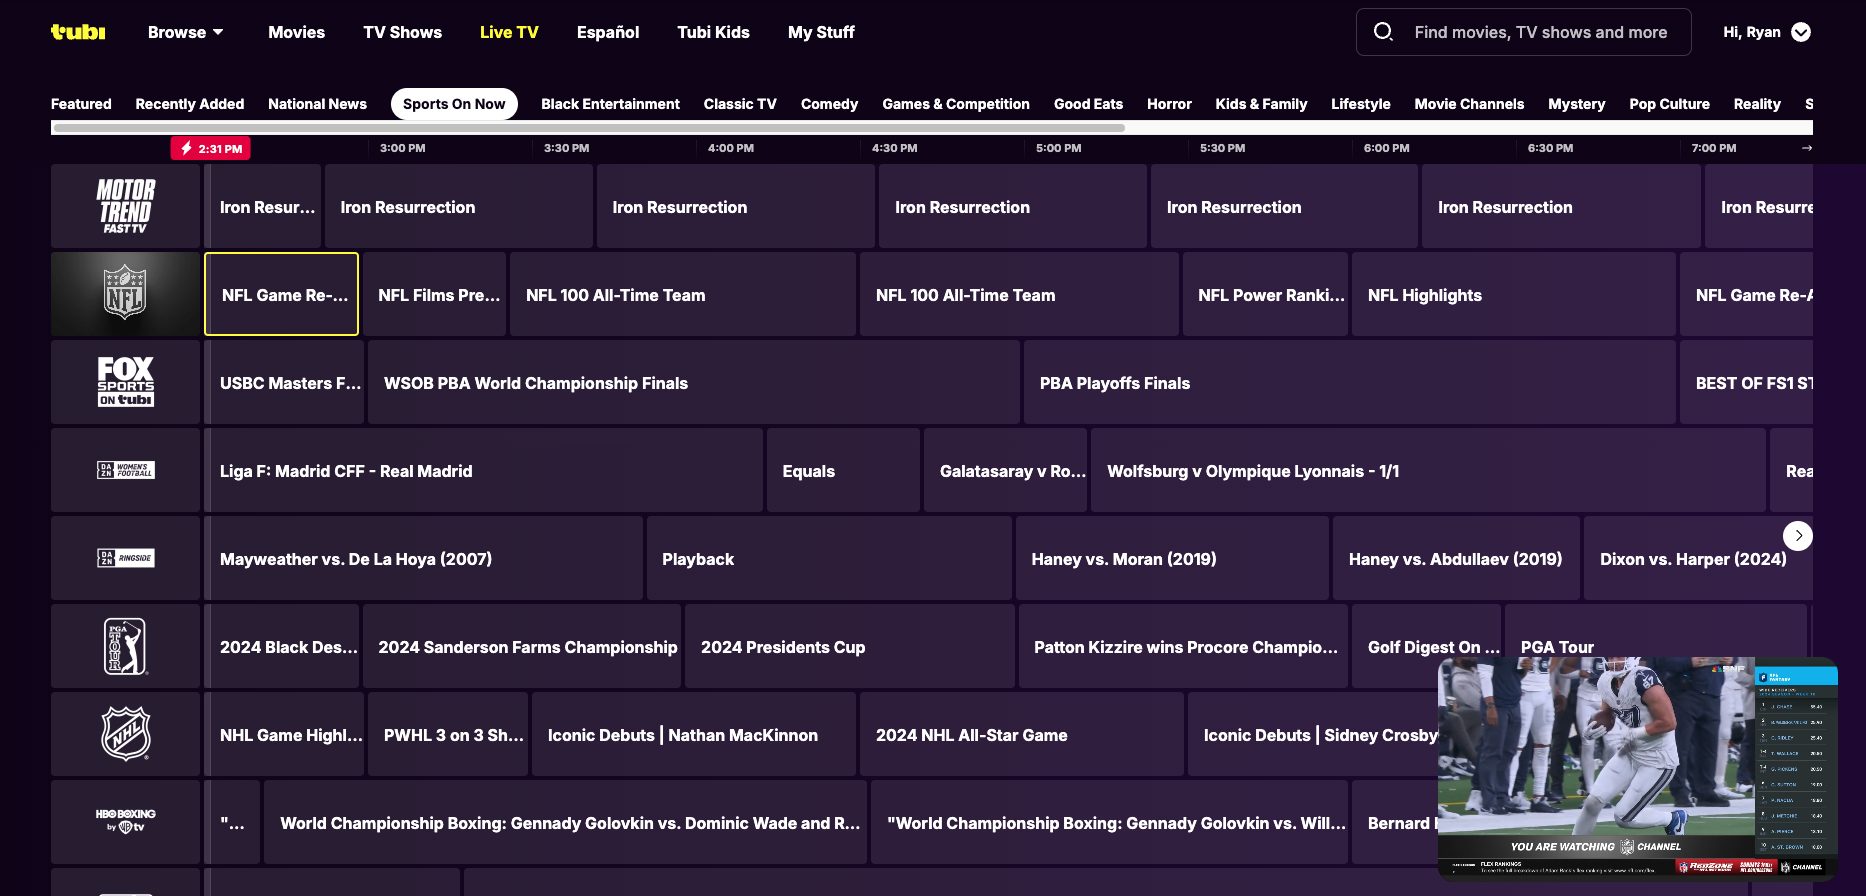Screen dimensions: 1866x896
Task: Click the search field for movies and shows
Action: coord(1540,32)
